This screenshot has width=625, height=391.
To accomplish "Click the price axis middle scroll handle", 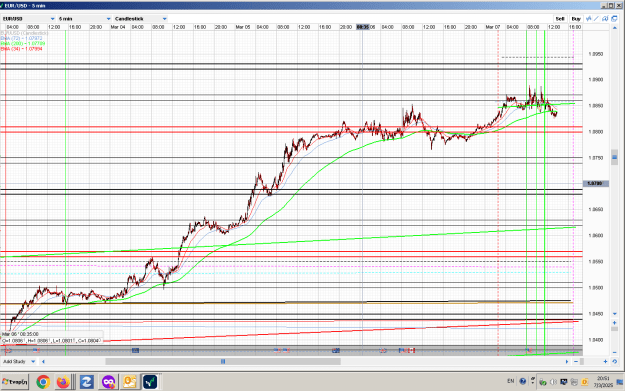I will click(x=614, y=157).
